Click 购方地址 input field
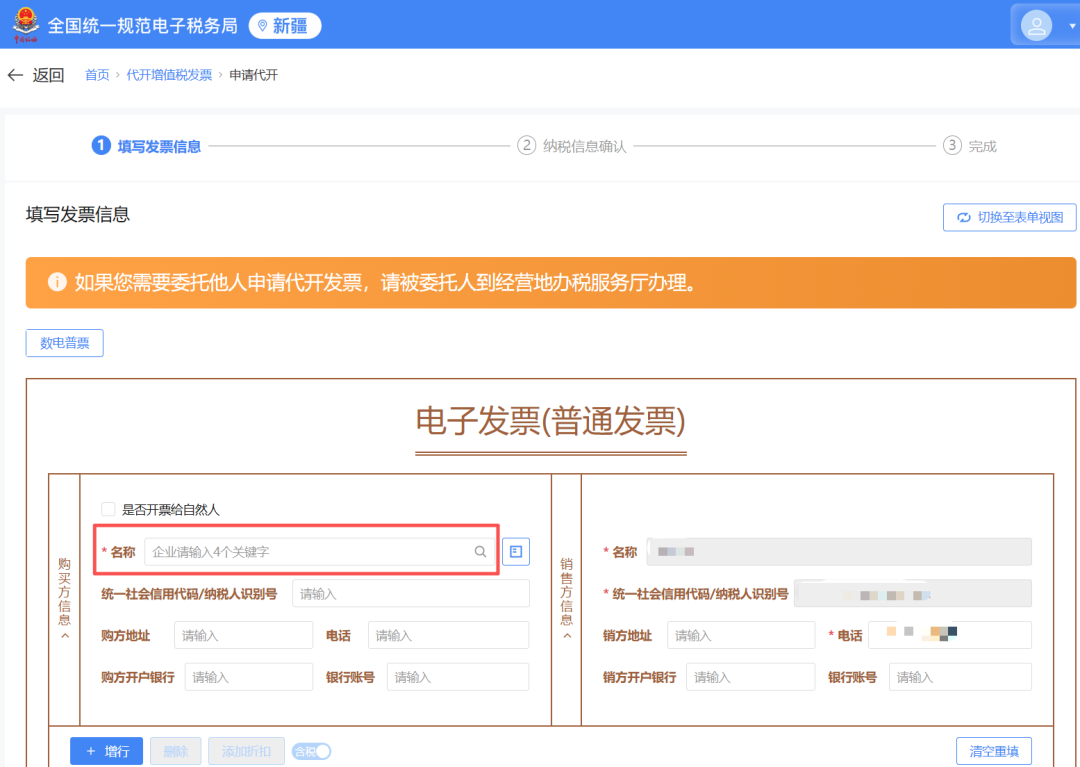 [243, 635]
